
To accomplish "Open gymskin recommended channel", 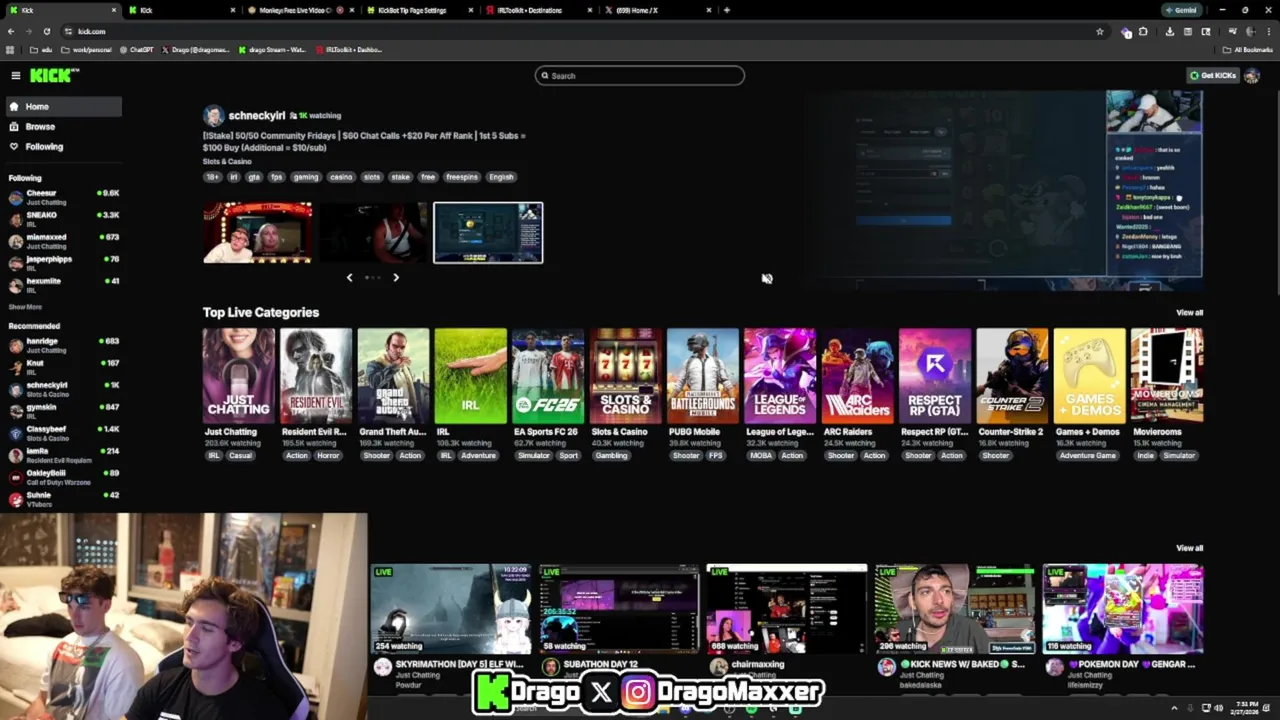I will coord(62,411).
